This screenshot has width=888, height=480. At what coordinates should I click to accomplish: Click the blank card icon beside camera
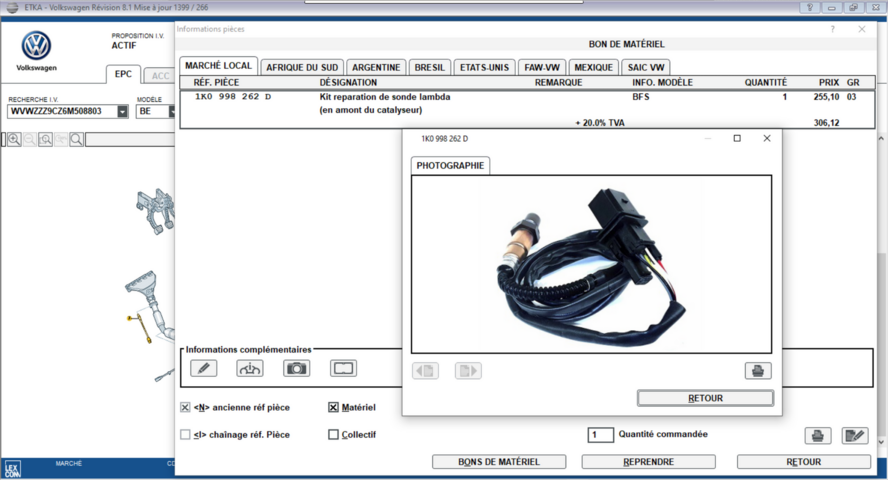tap(343, 368)
